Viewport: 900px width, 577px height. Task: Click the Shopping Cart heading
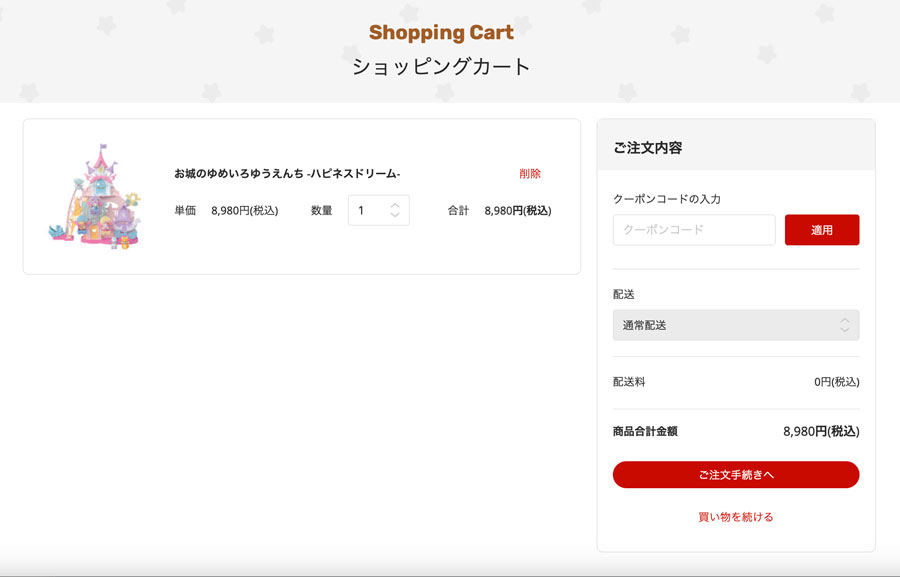(x=441, y=32)
